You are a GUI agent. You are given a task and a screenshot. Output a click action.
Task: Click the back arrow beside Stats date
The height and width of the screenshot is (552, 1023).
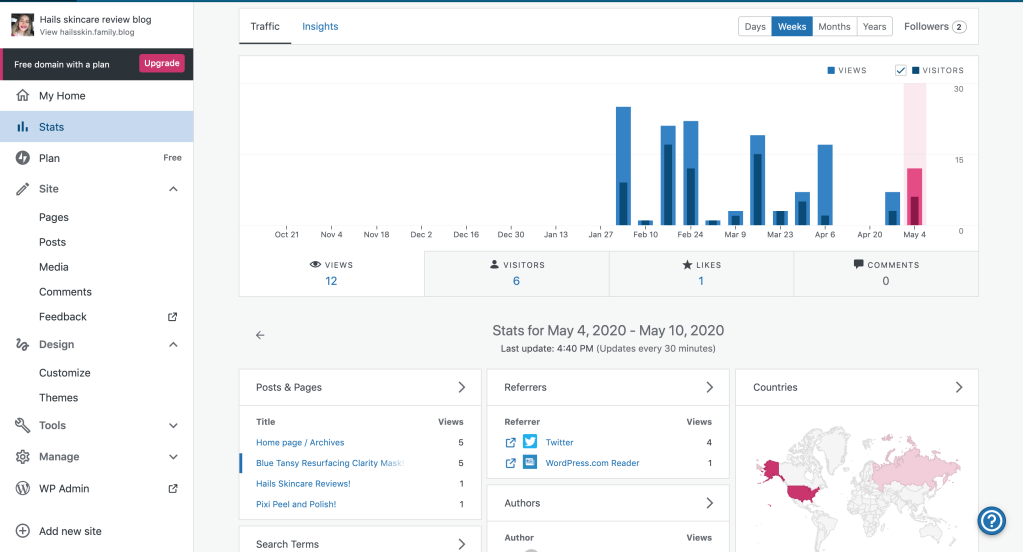coord(260,335)
